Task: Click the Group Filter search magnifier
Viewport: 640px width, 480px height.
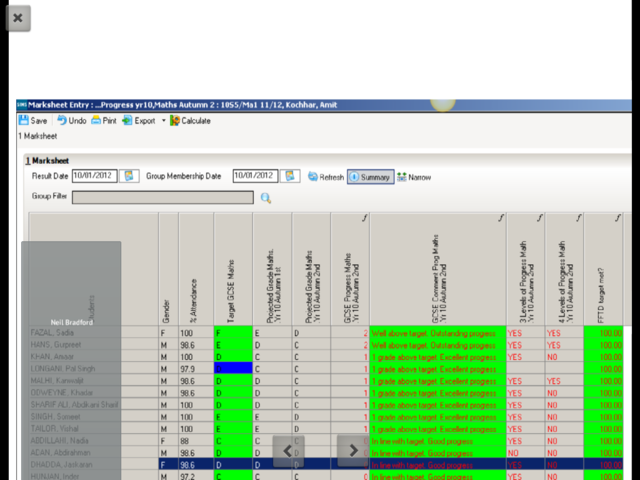Action: 266,198
